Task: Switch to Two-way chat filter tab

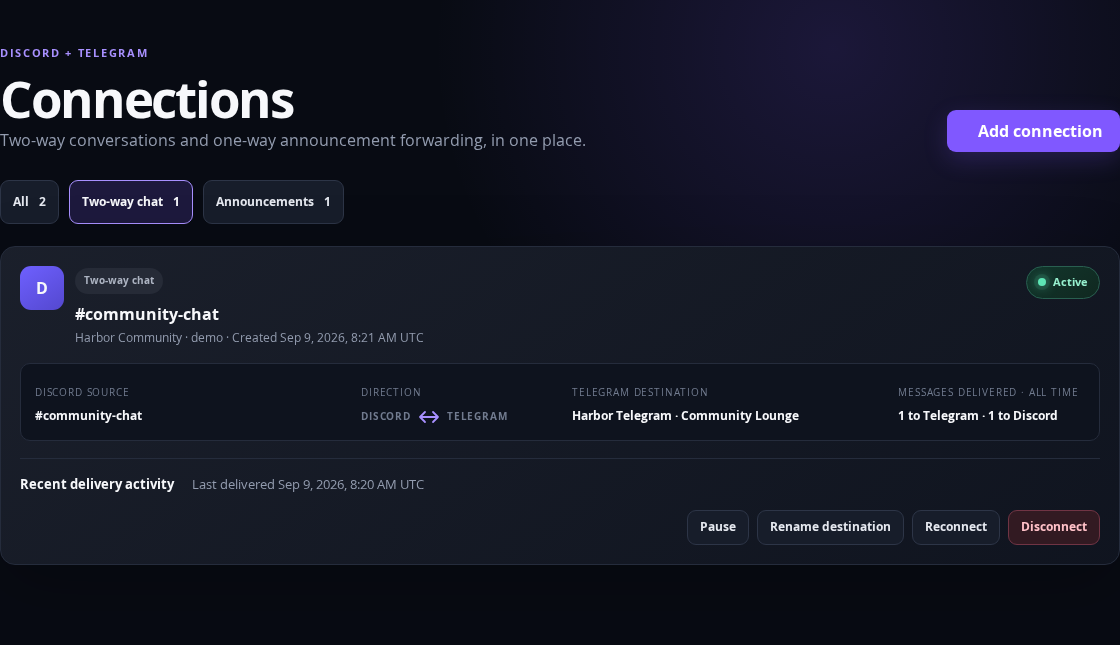Action: 131,202
